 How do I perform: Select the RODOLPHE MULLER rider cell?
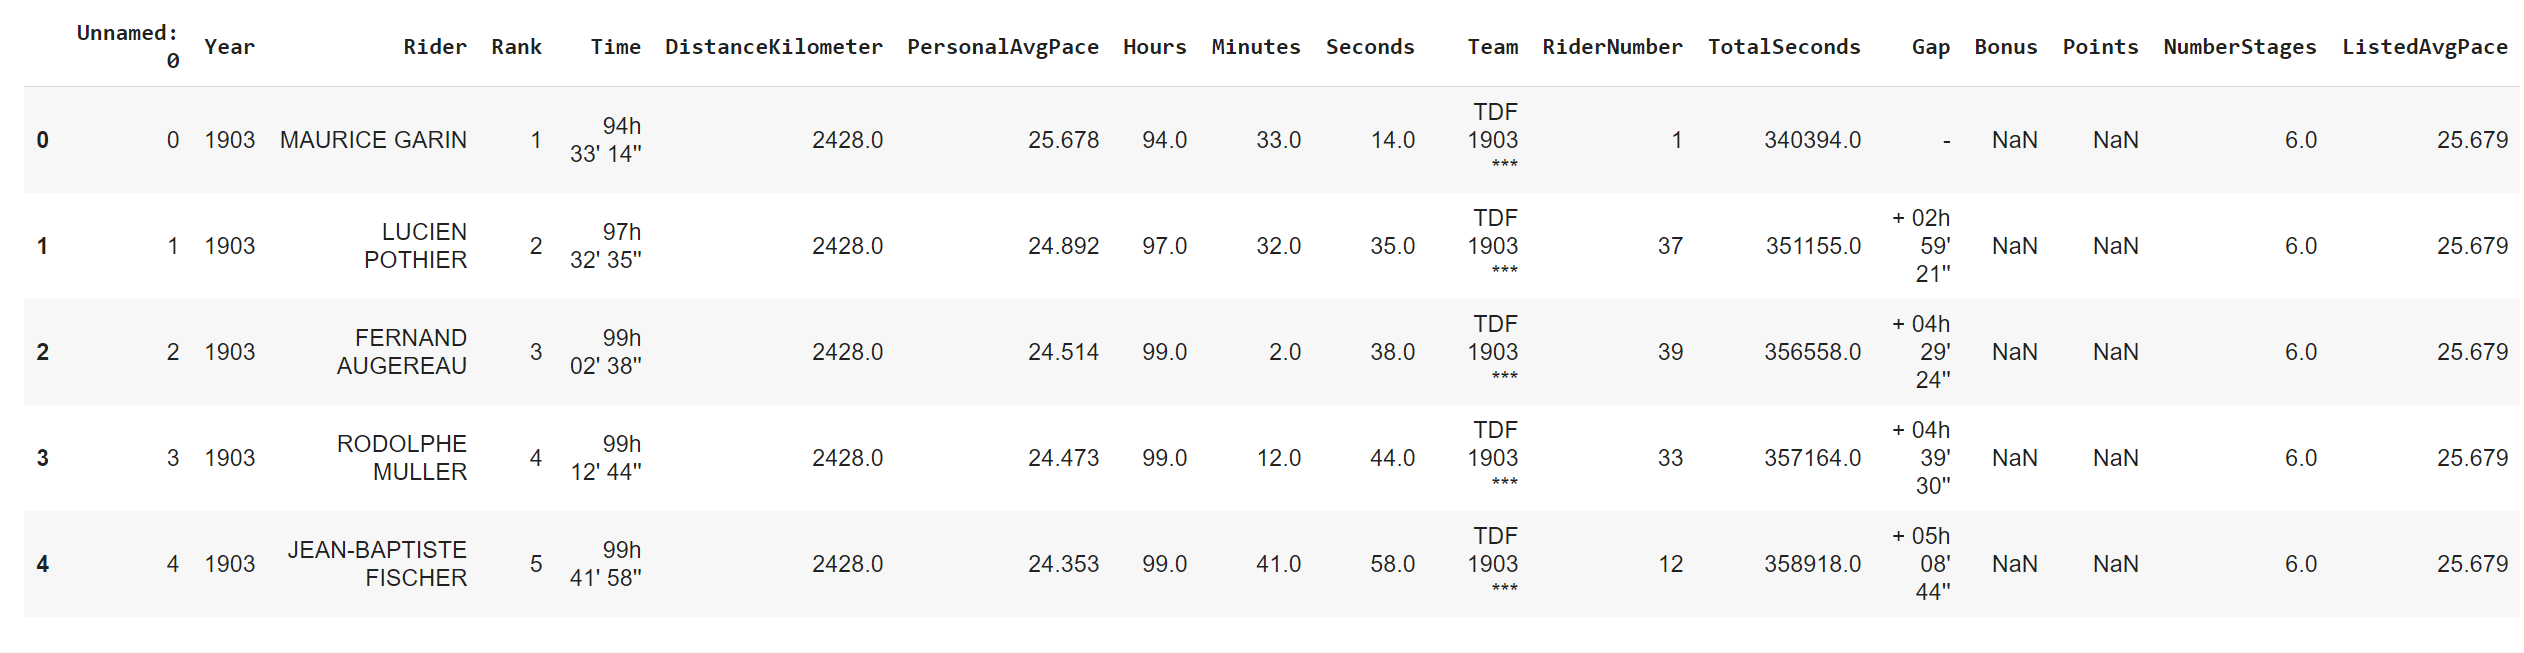[x=401, y=458]
